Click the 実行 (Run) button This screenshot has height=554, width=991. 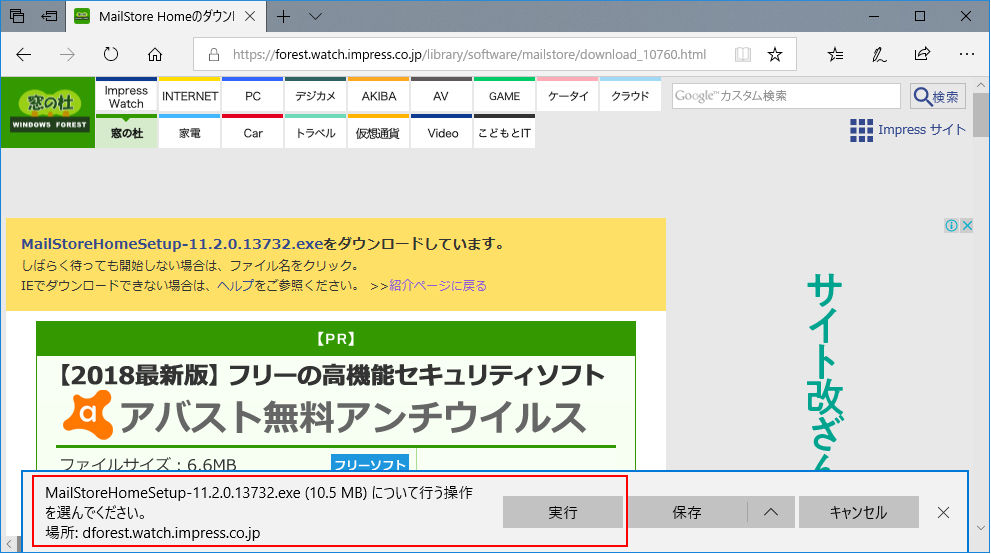click(x=562, y=512)
